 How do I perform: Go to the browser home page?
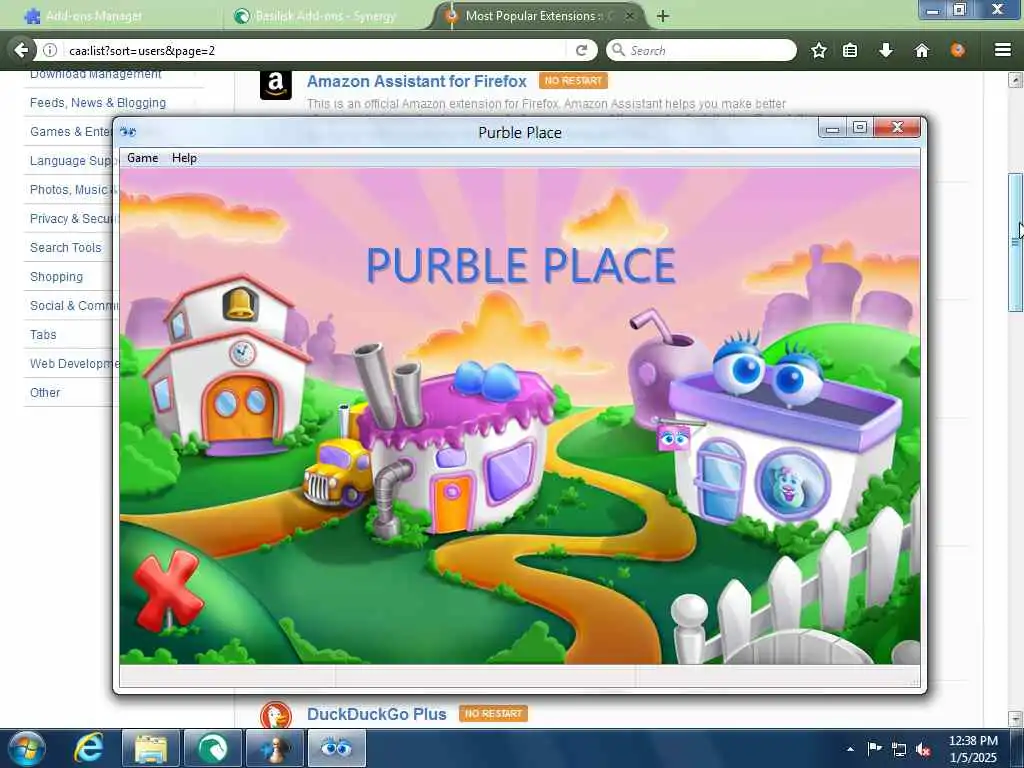921,50
